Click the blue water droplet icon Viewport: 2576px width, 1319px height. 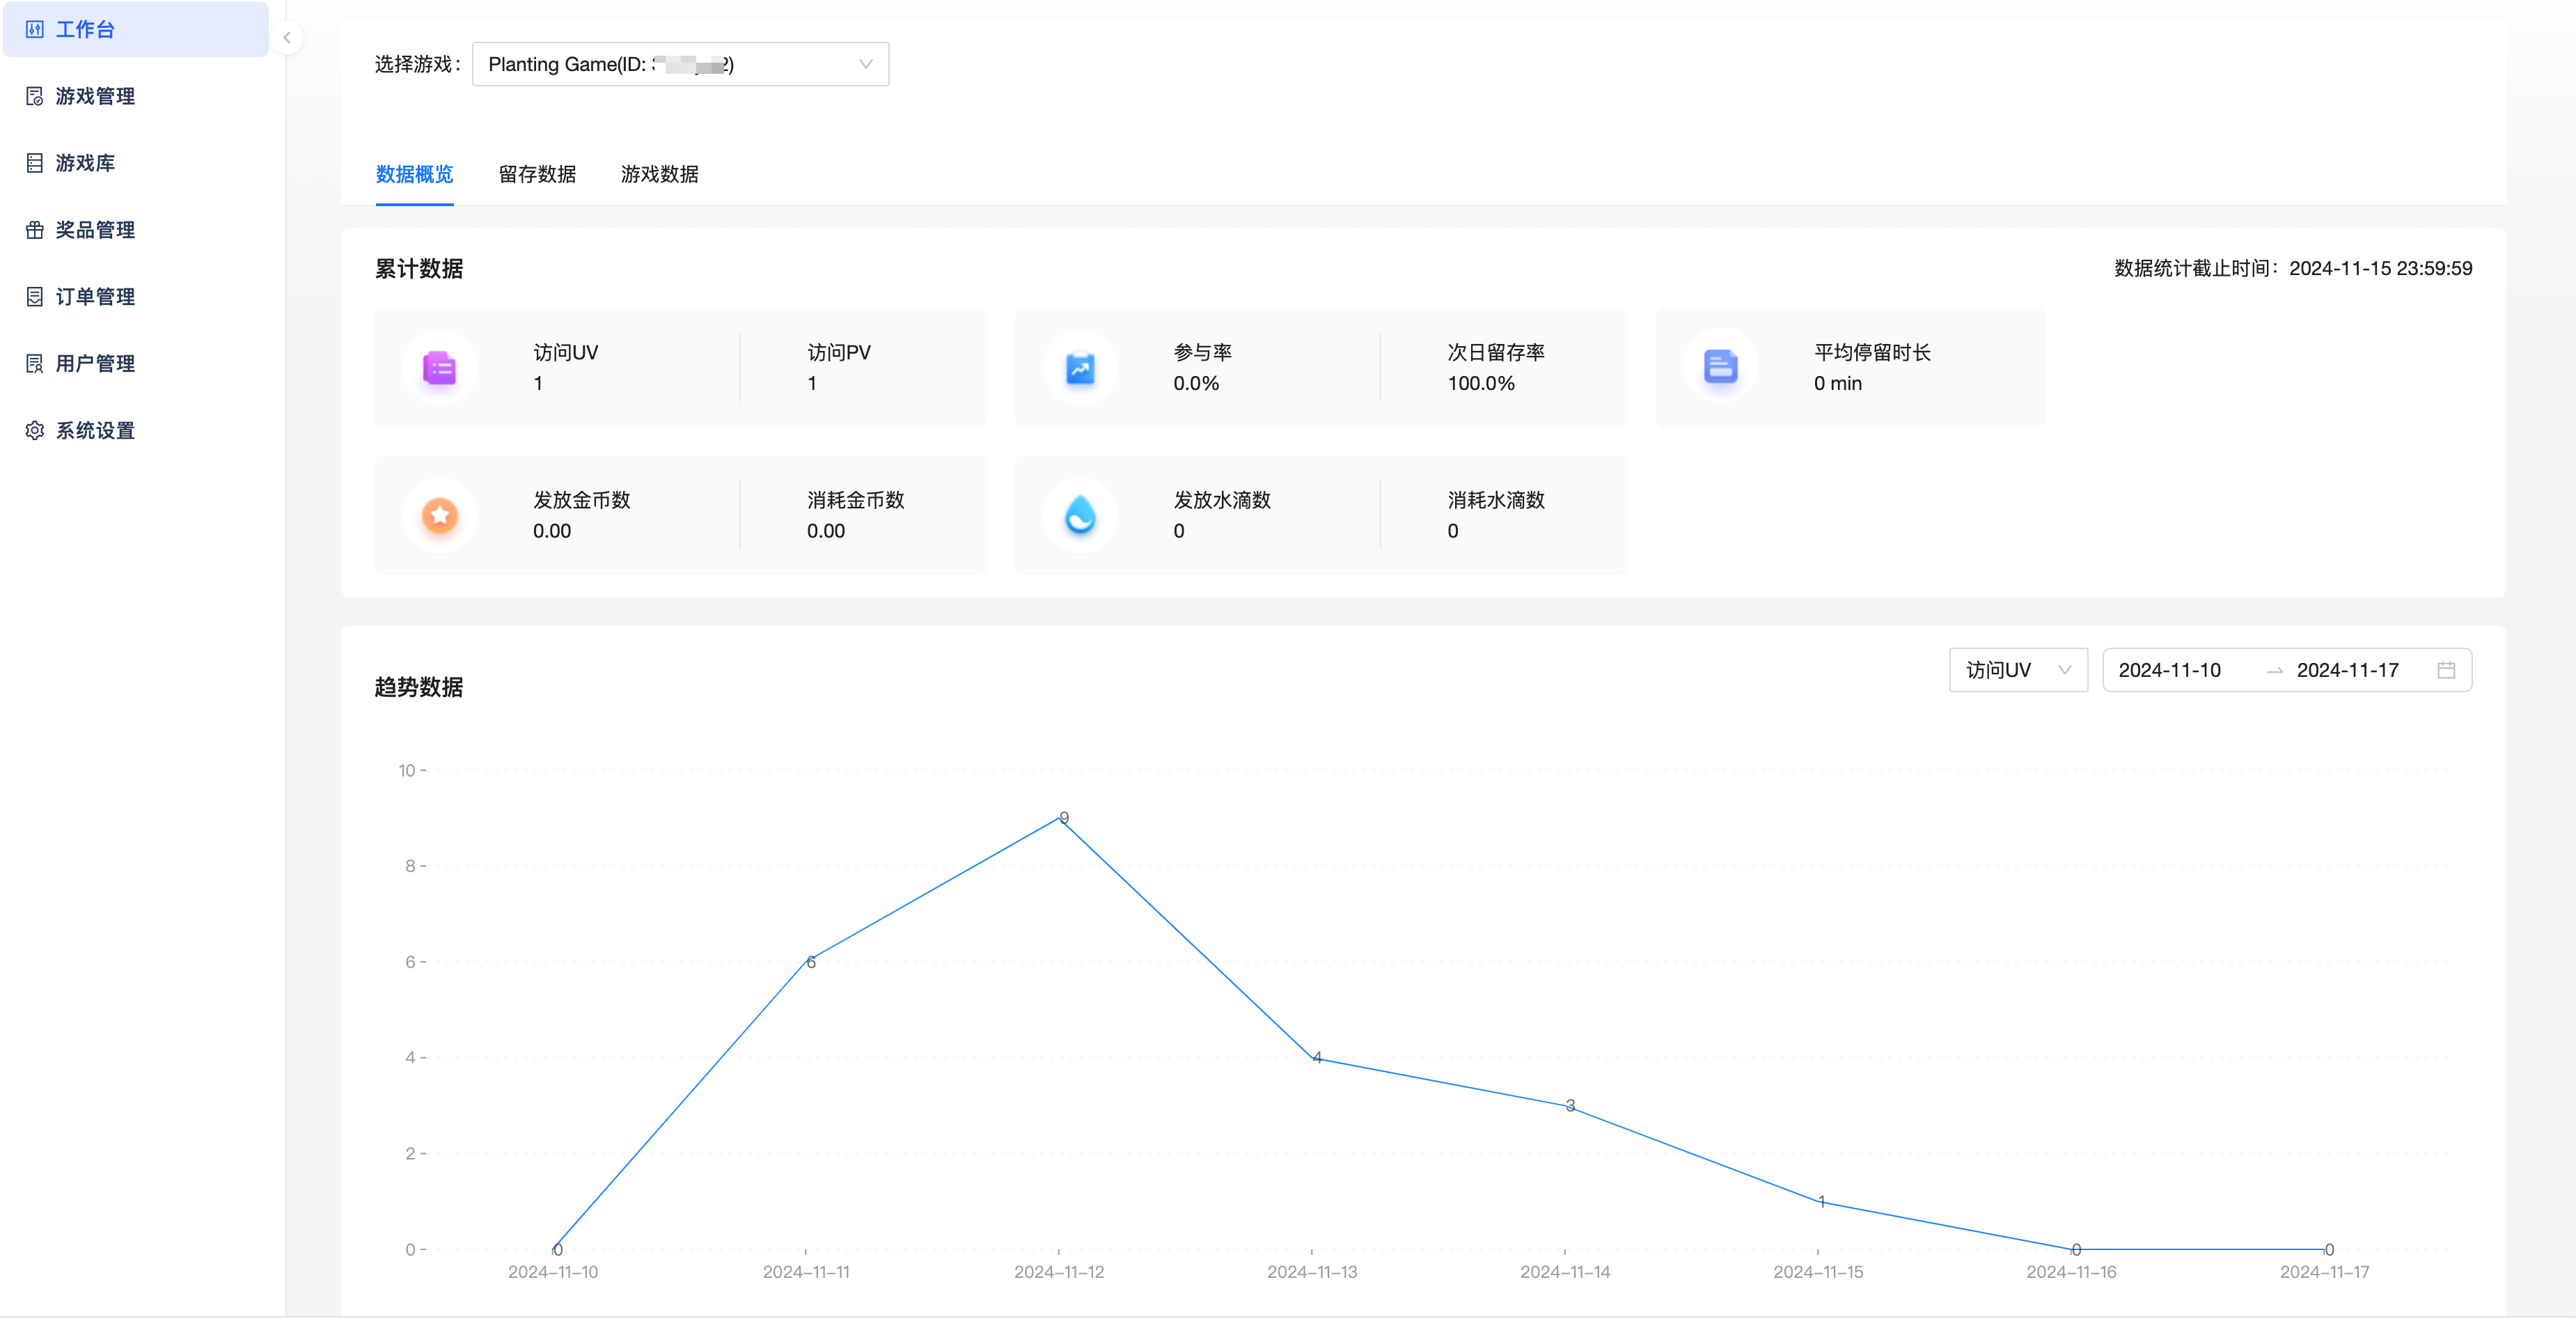coord(1080,515)
